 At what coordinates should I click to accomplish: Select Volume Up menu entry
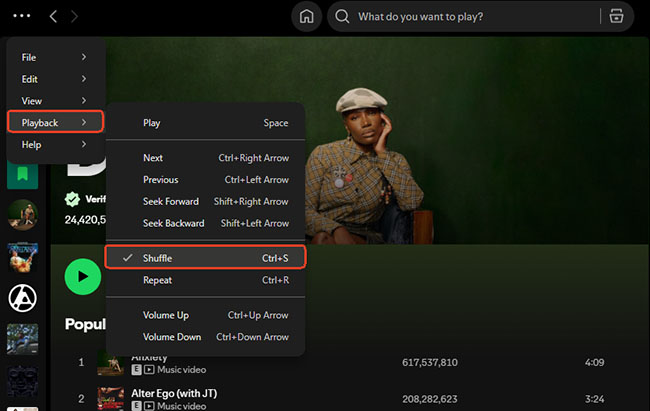pos(206,315)
